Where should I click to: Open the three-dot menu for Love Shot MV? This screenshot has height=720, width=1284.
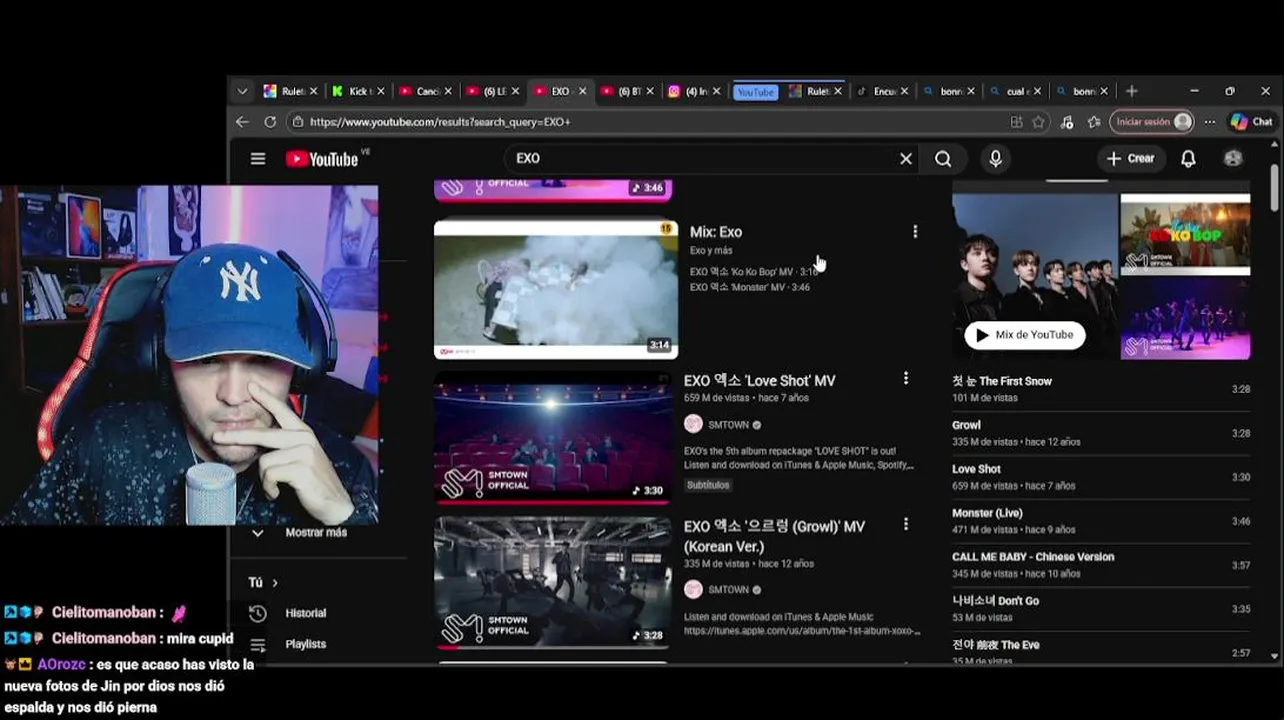906,378
